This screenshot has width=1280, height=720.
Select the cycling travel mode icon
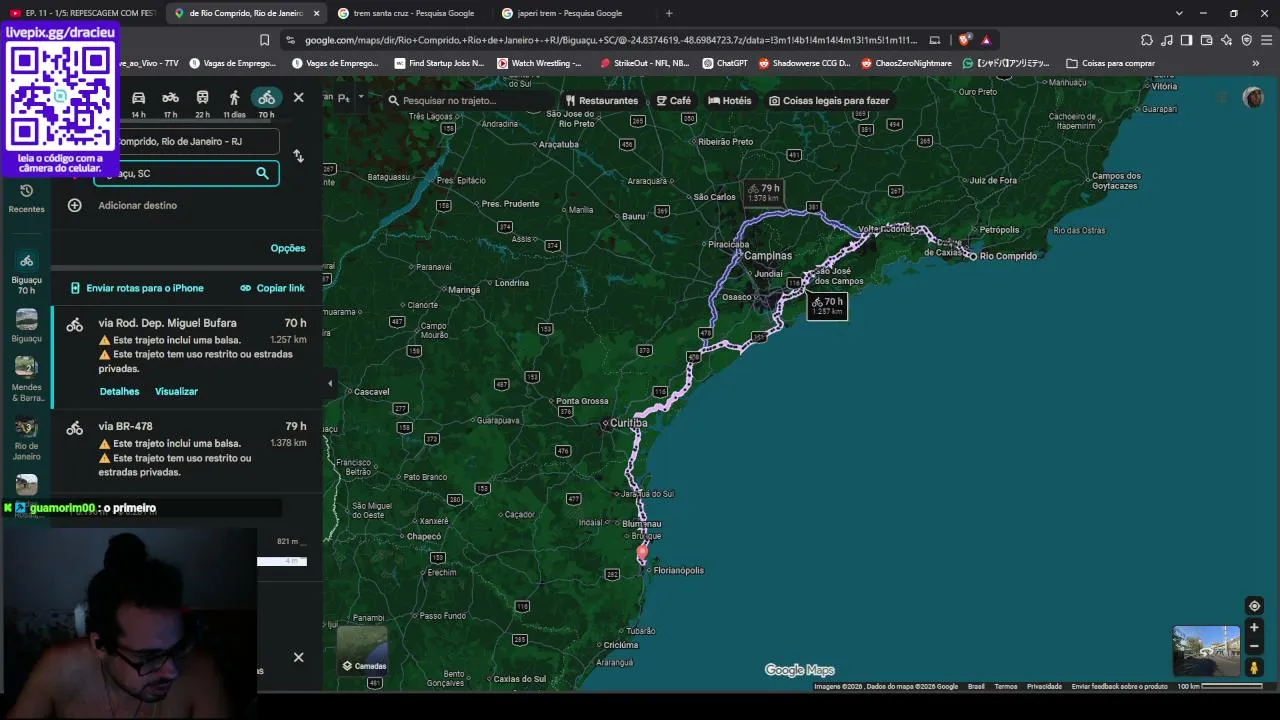pos(266,98)
